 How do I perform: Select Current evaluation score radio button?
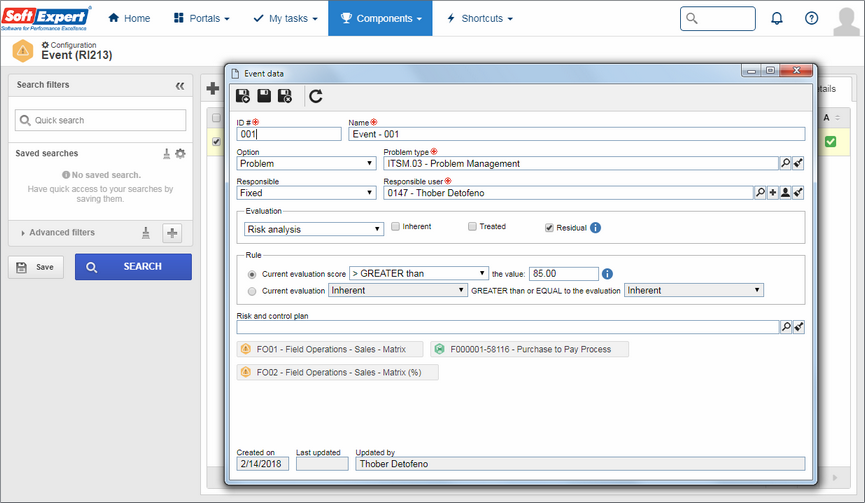point(252,274)
